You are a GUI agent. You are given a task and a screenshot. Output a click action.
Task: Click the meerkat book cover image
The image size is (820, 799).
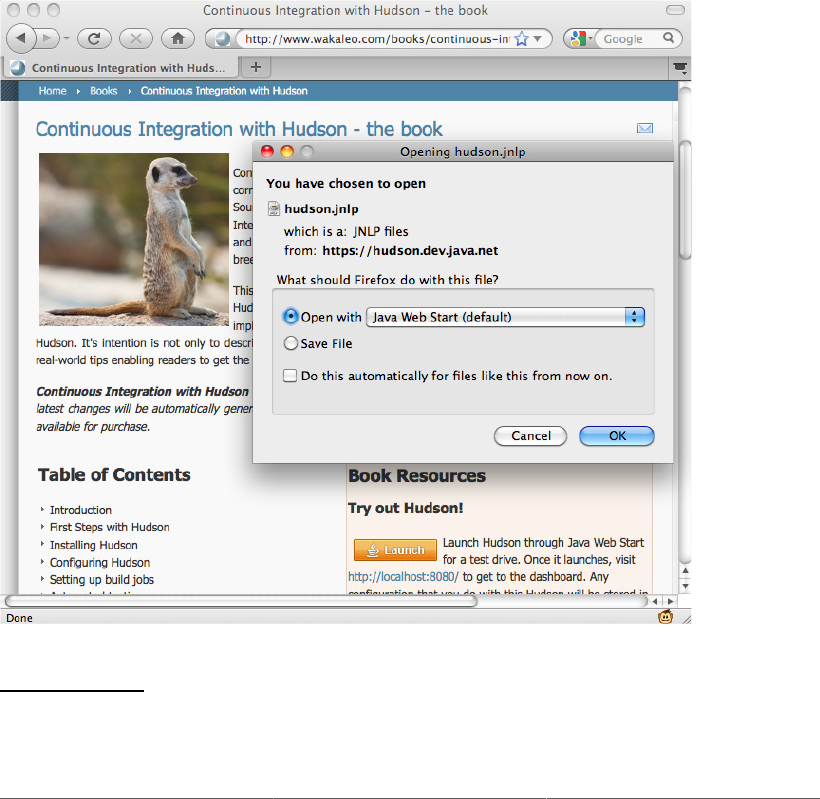point(134,239)
